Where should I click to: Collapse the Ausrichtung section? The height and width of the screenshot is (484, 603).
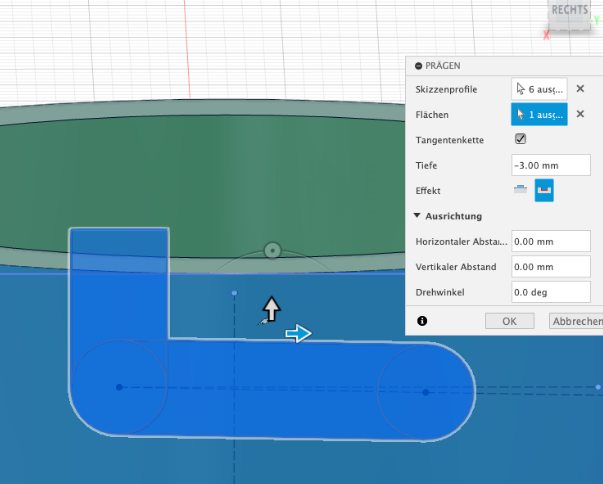tap(417, 216)
